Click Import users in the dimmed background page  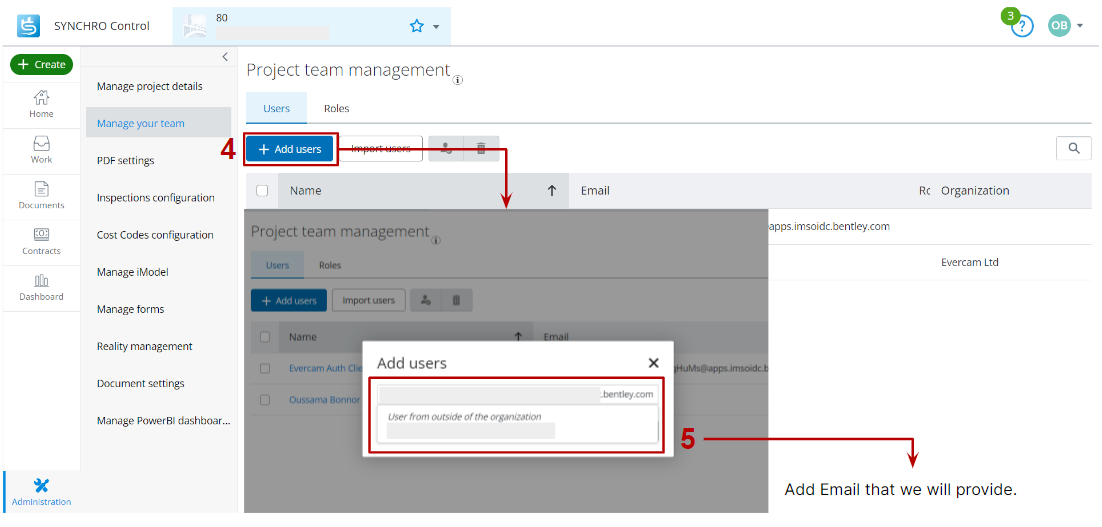click(368, 300)
